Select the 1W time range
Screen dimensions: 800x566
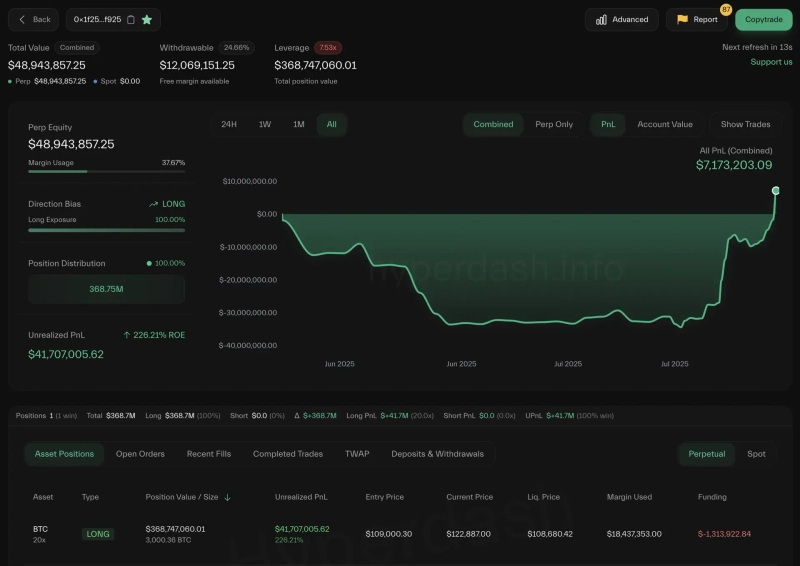coord(265,124)
